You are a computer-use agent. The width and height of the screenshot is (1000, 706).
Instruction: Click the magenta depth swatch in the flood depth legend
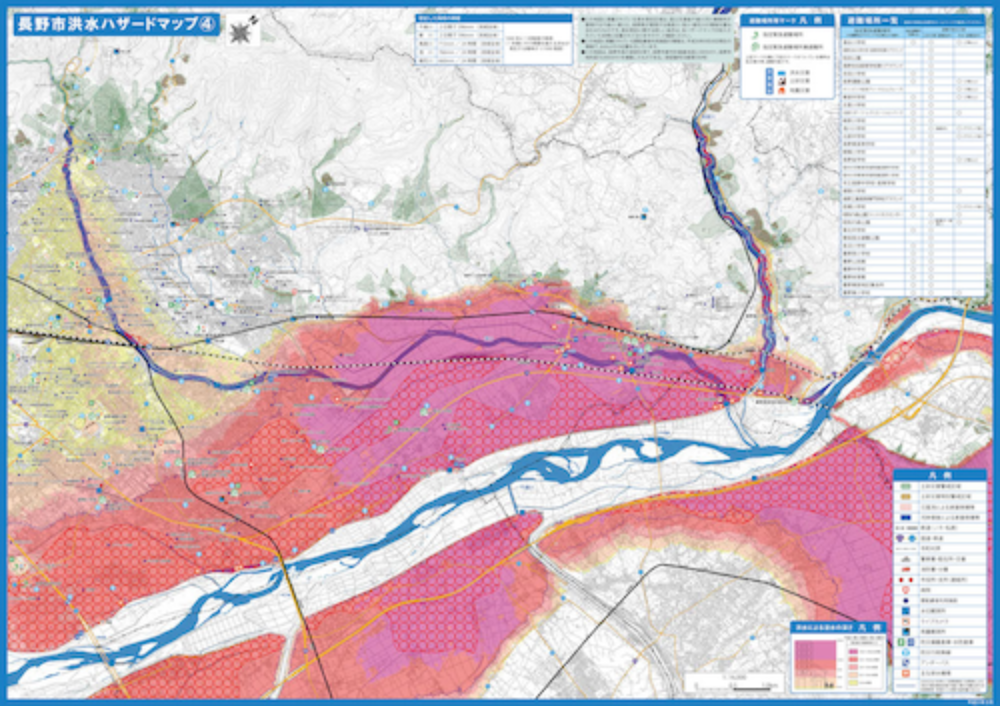click(x=853, y=651)
